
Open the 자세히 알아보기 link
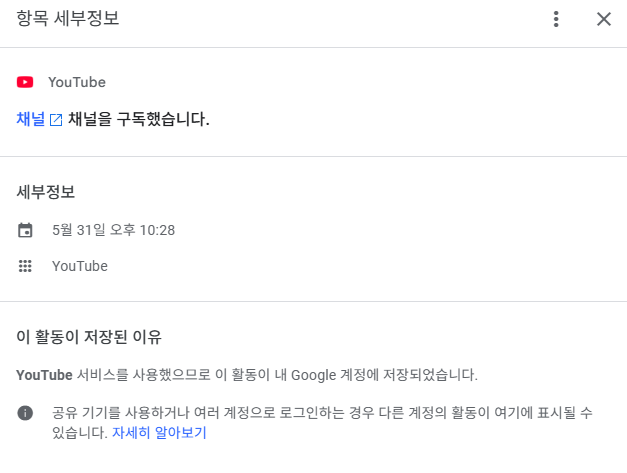click(159, 432)
